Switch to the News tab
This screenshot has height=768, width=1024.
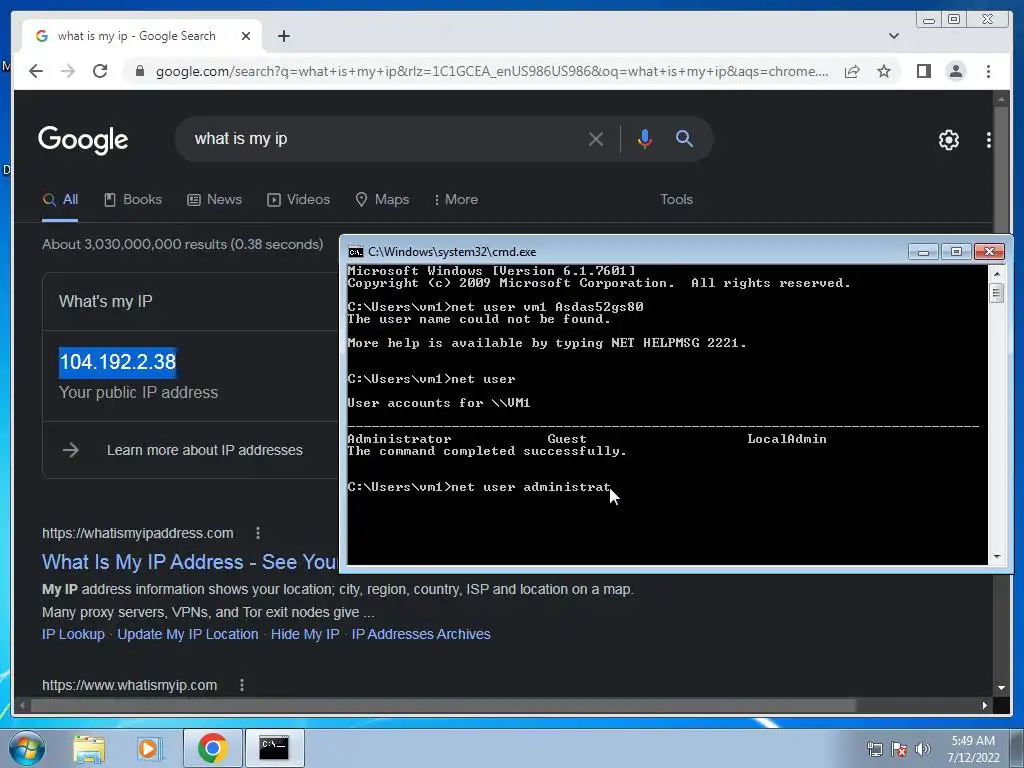pos(214,200)
